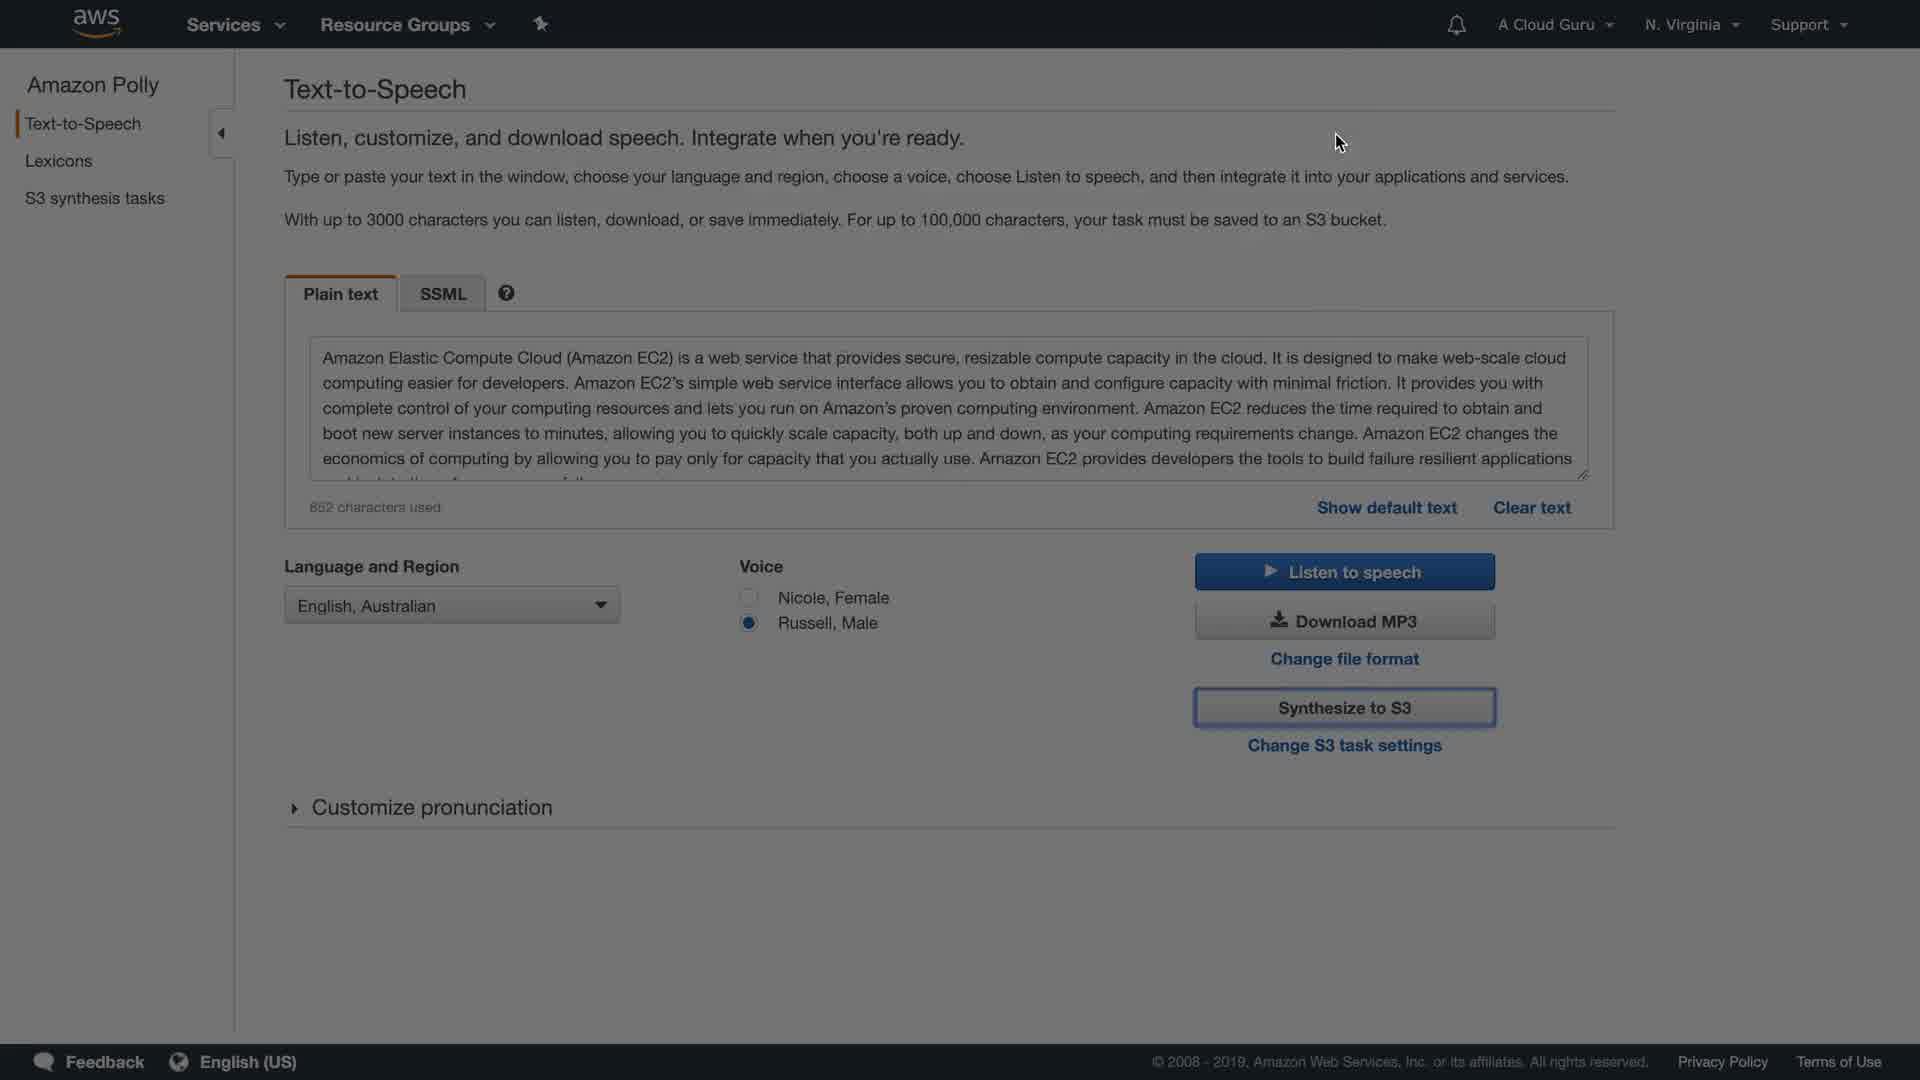Screen dimensions: 1920x1080
Task: Open the notifications bell
Action: click(1456, 25)
